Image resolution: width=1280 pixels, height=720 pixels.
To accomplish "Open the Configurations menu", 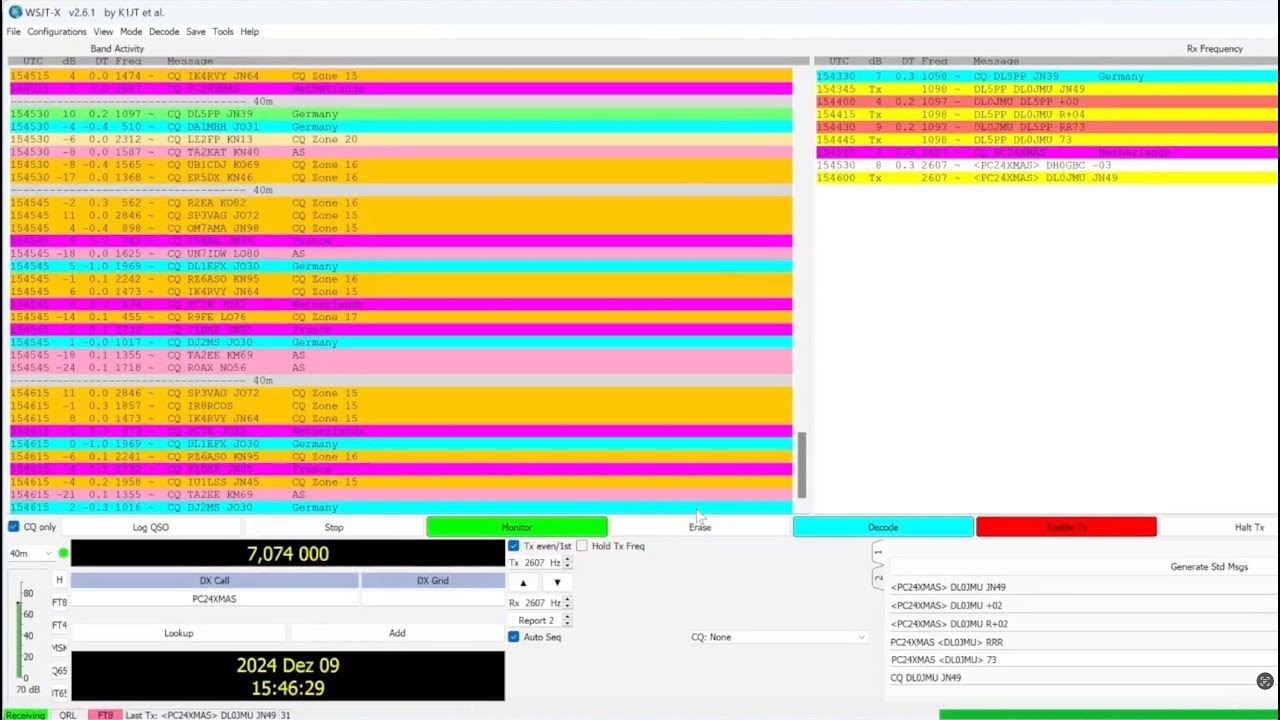I will click(x=57, y=32).
